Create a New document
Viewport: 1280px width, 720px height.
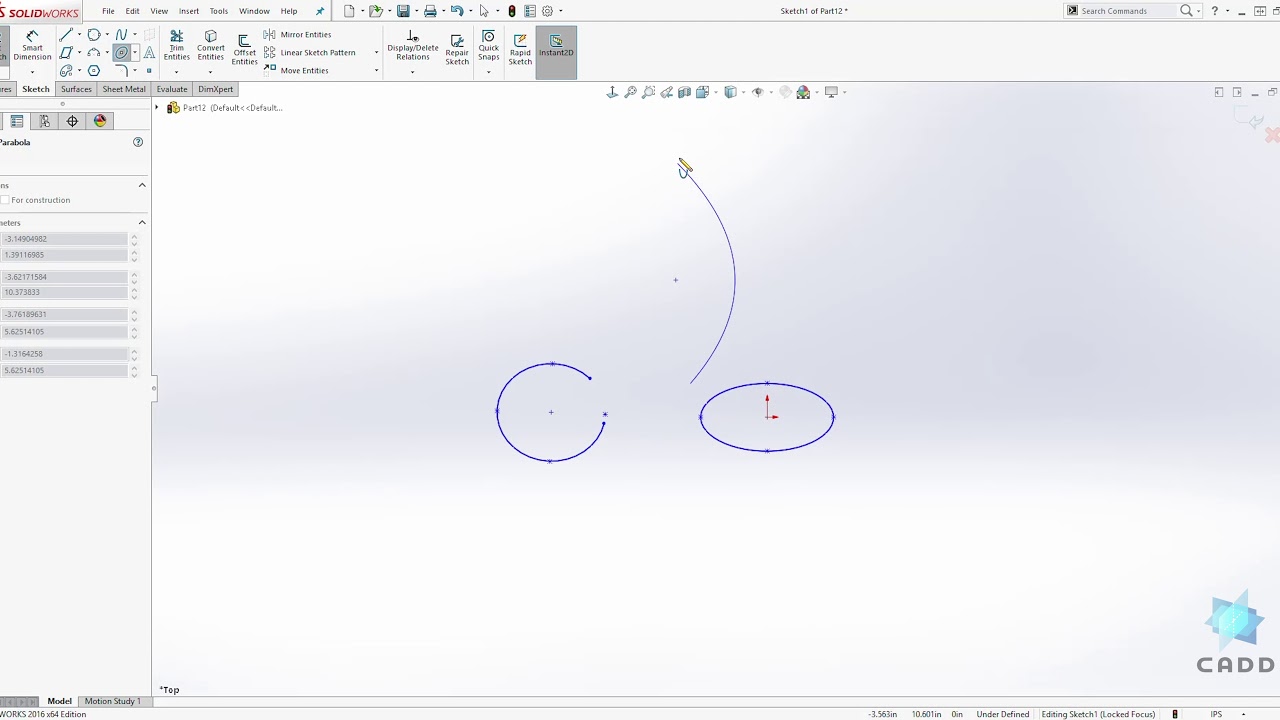point(349,11)
